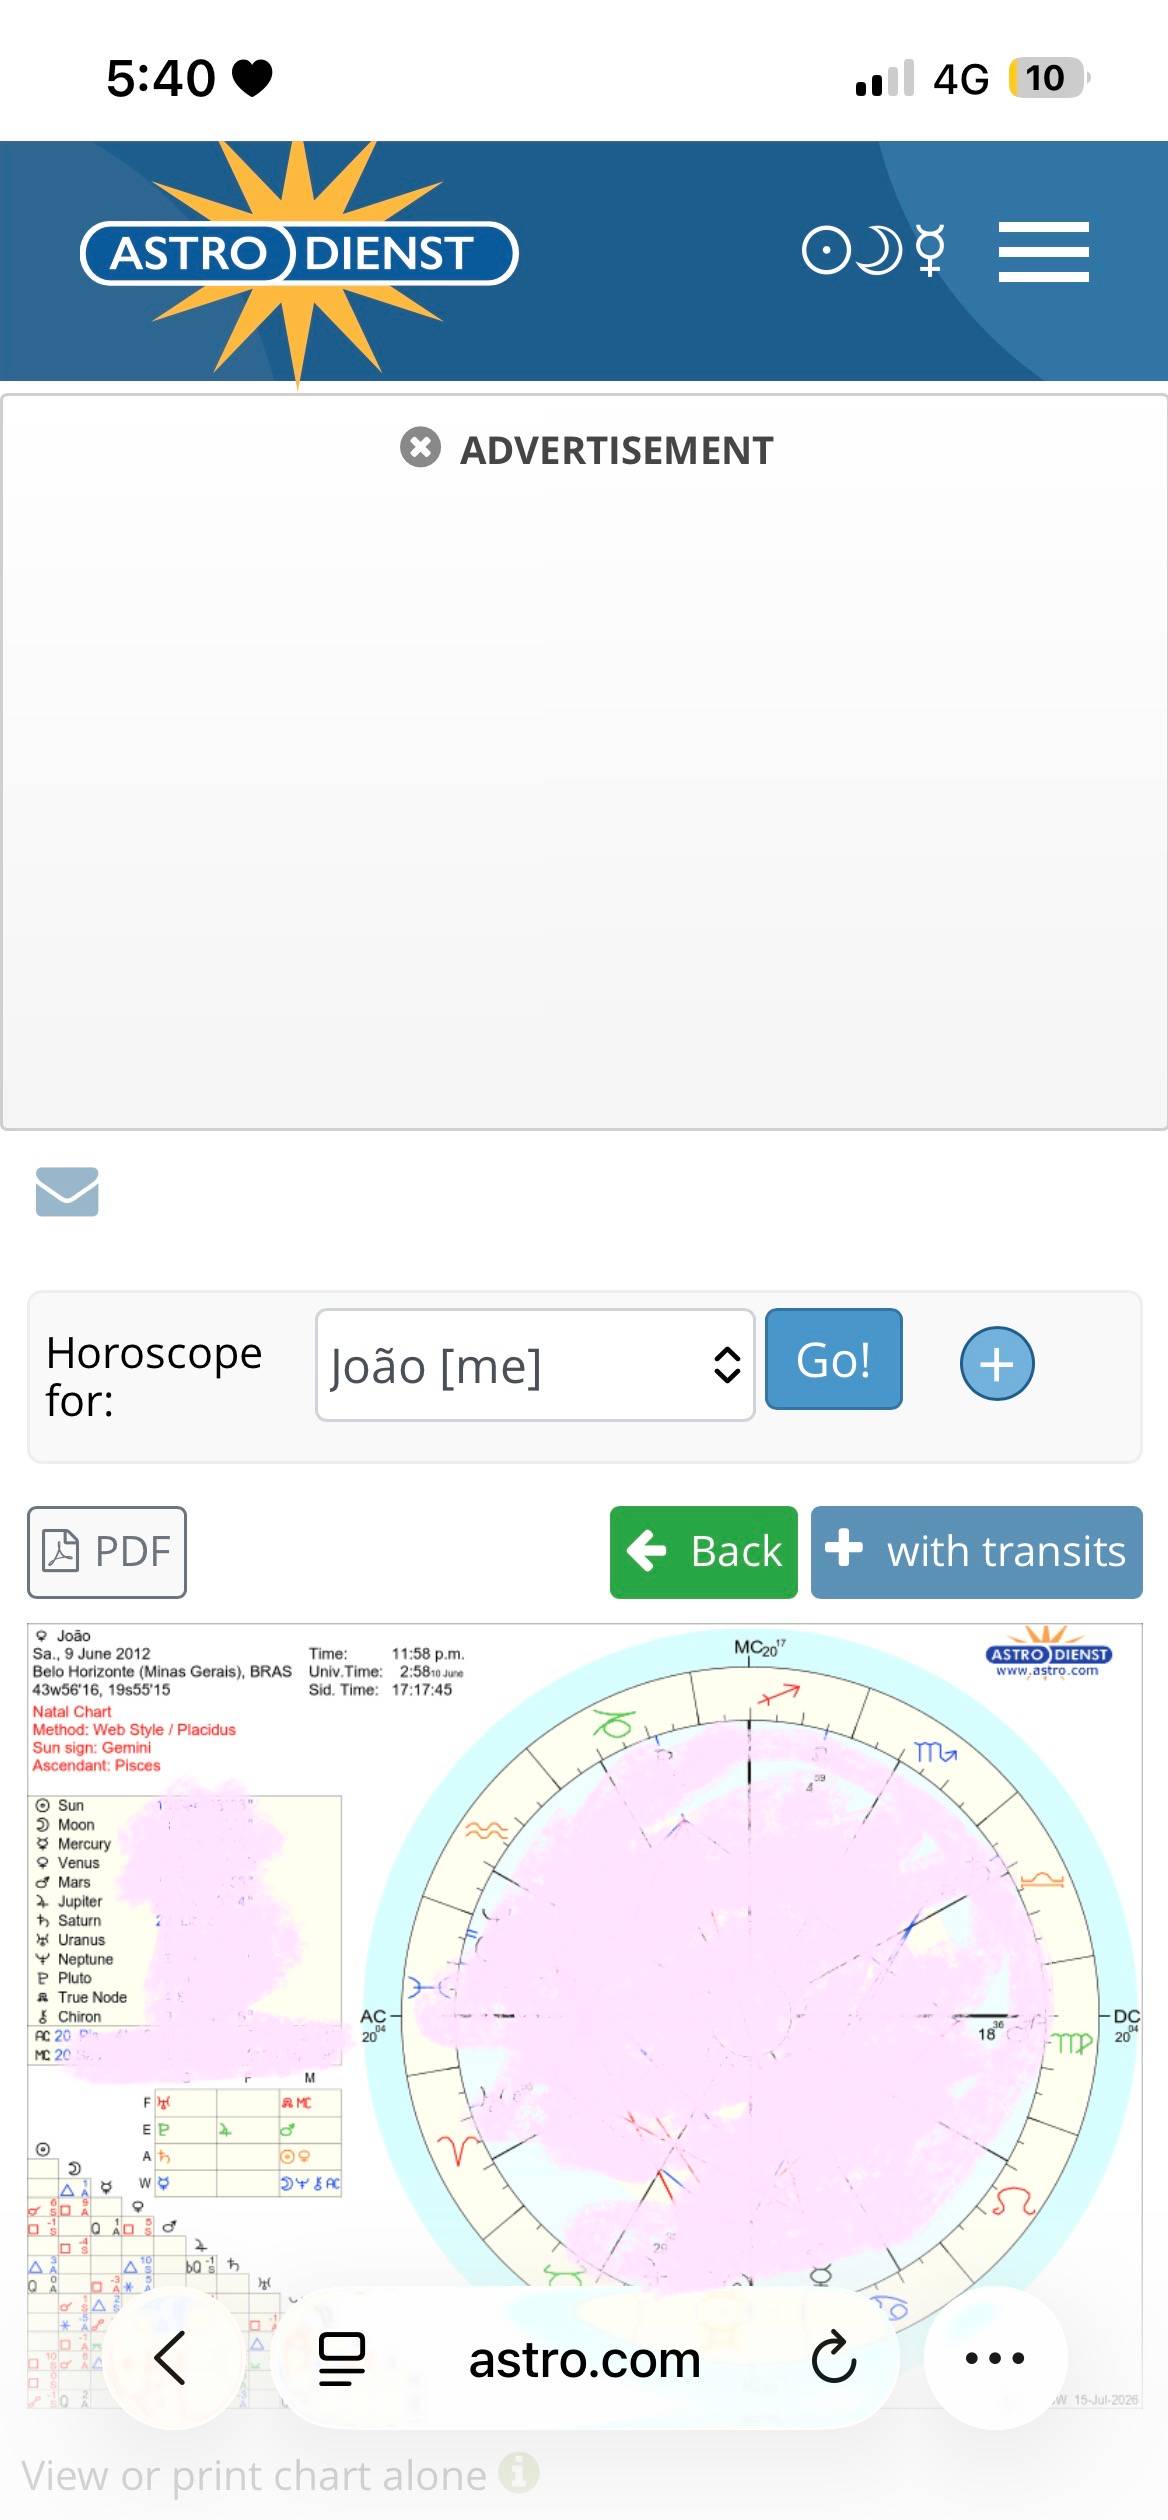The width and height of the screenshot is (1168, 2520).
Task: Click the Astrodienst www.astro.com logo in chart
Action: pos(1049,1654)
